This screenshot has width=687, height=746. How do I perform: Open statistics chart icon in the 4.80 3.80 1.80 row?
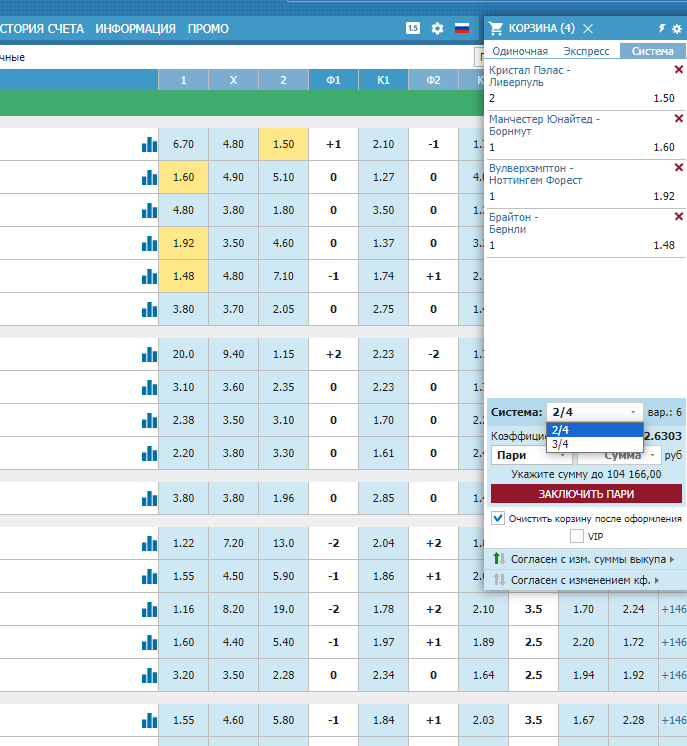(x=149, y=210)
